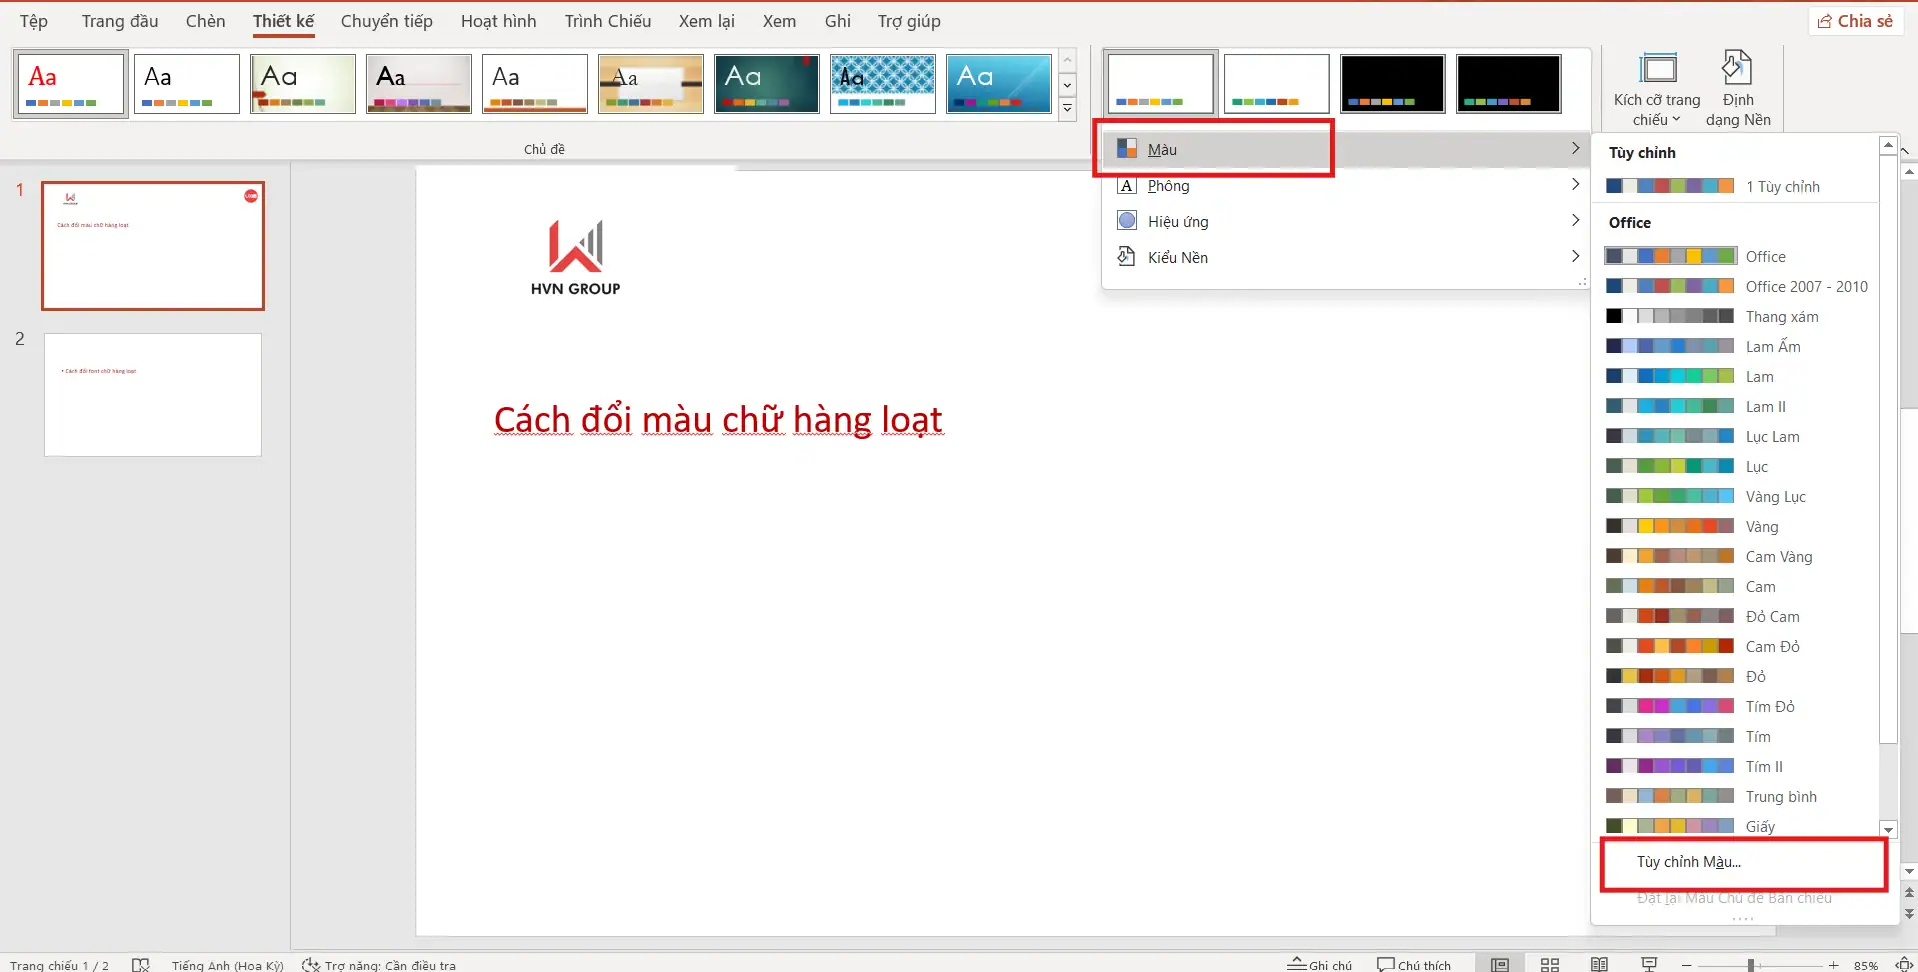The image size is (1918, 972).
Task: Start the slideshow from the status bar
Action: (1650, 963)
